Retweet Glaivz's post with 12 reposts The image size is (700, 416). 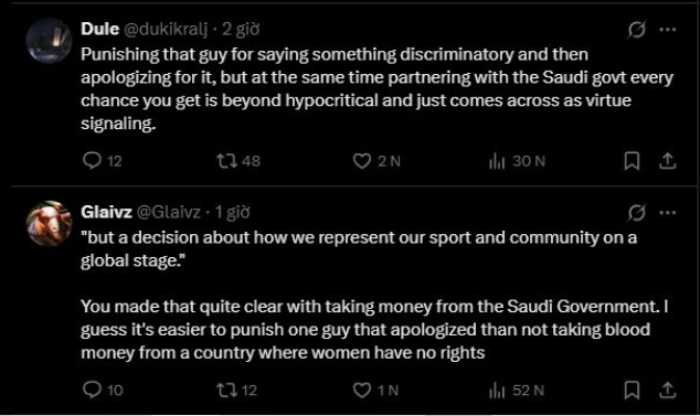[x=227, y=390]
